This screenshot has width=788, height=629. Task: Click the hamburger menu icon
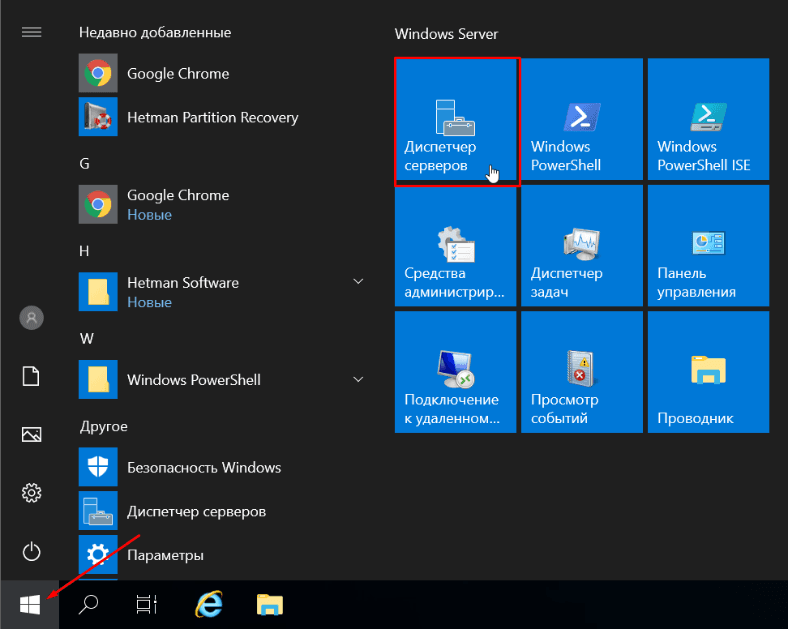31,33
